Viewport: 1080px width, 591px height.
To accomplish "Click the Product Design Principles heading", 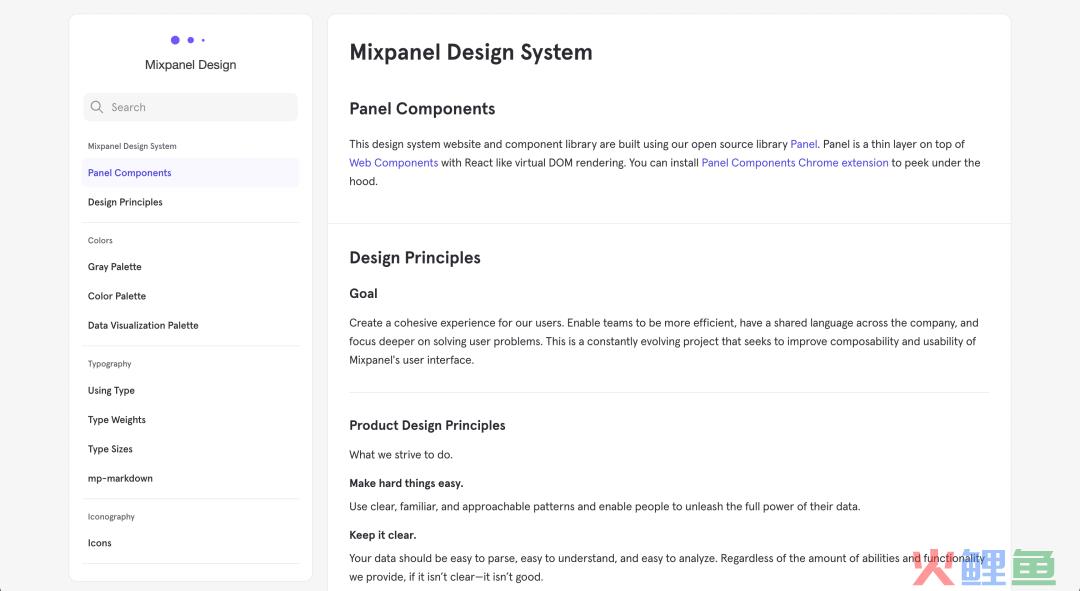I will pos(427,426).
